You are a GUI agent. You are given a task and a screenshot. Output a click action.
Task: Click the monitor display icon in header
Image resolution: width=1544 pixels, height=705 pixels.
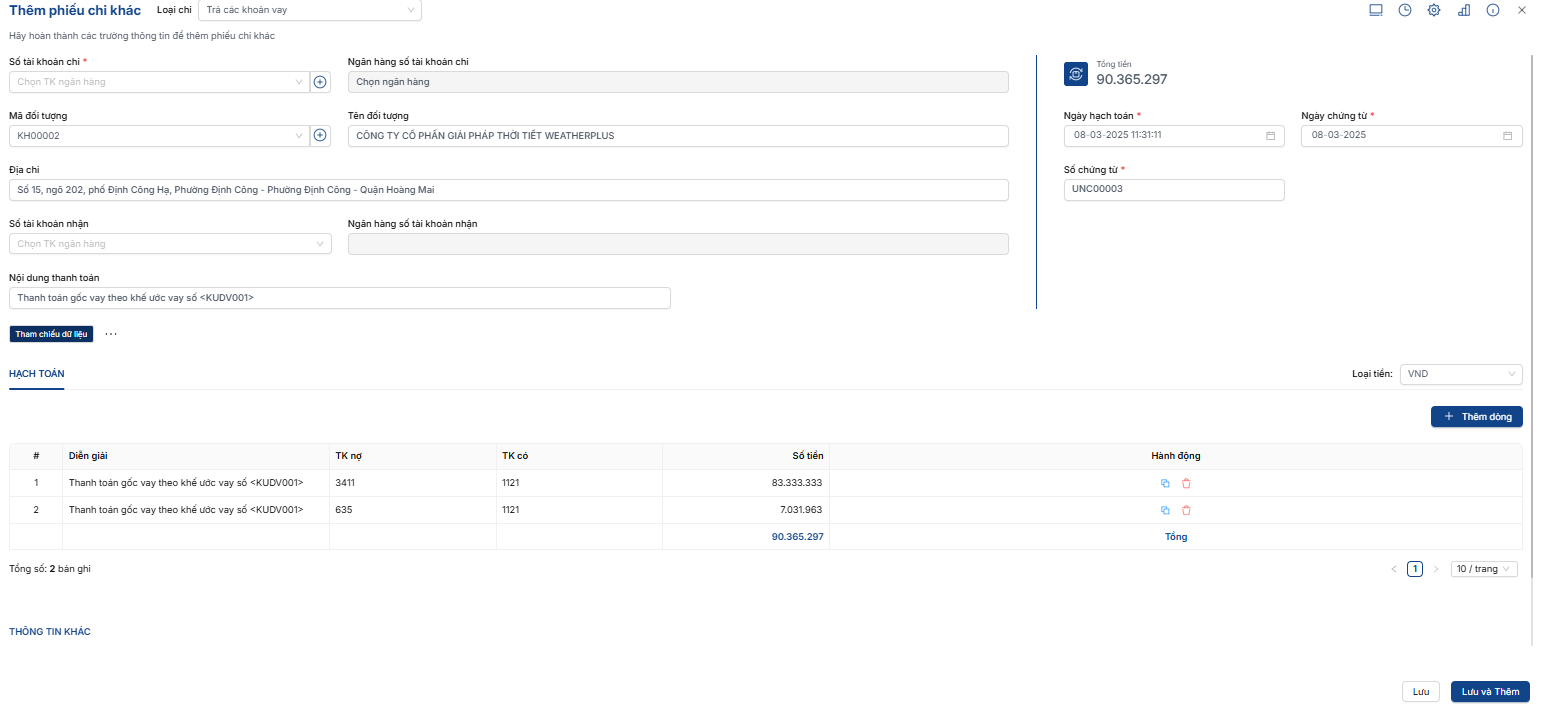coord(1375,10)
